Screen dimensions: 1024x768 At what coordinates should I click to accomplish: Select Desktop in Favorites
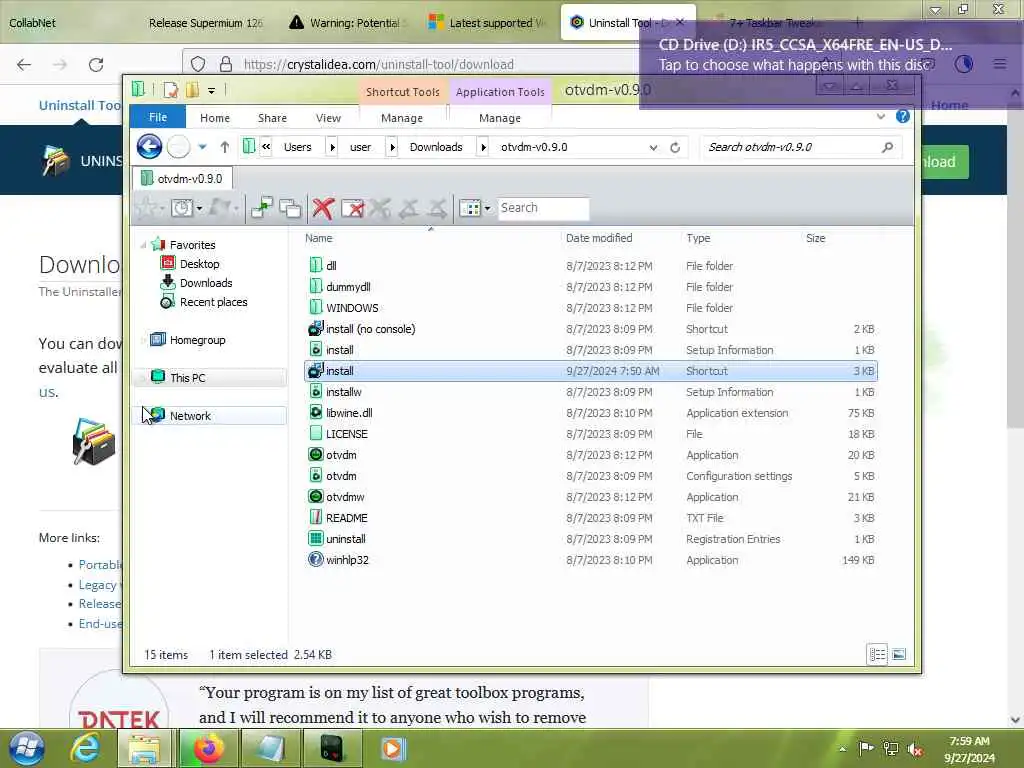point(200,264)
